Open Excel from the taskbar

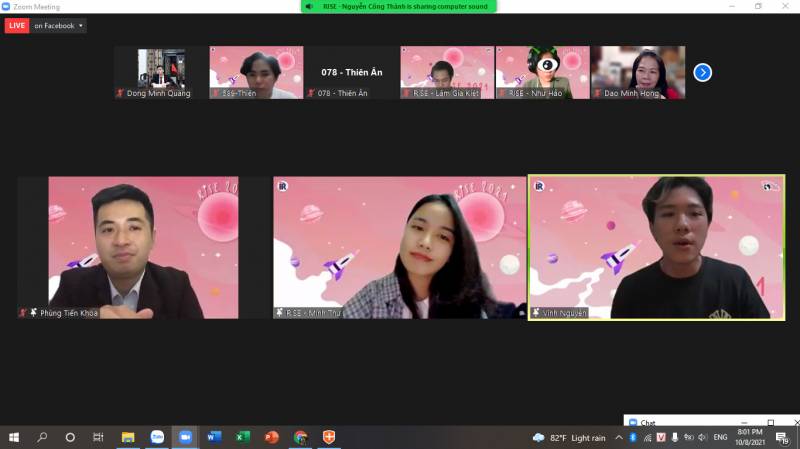click(x=243, y=437)
